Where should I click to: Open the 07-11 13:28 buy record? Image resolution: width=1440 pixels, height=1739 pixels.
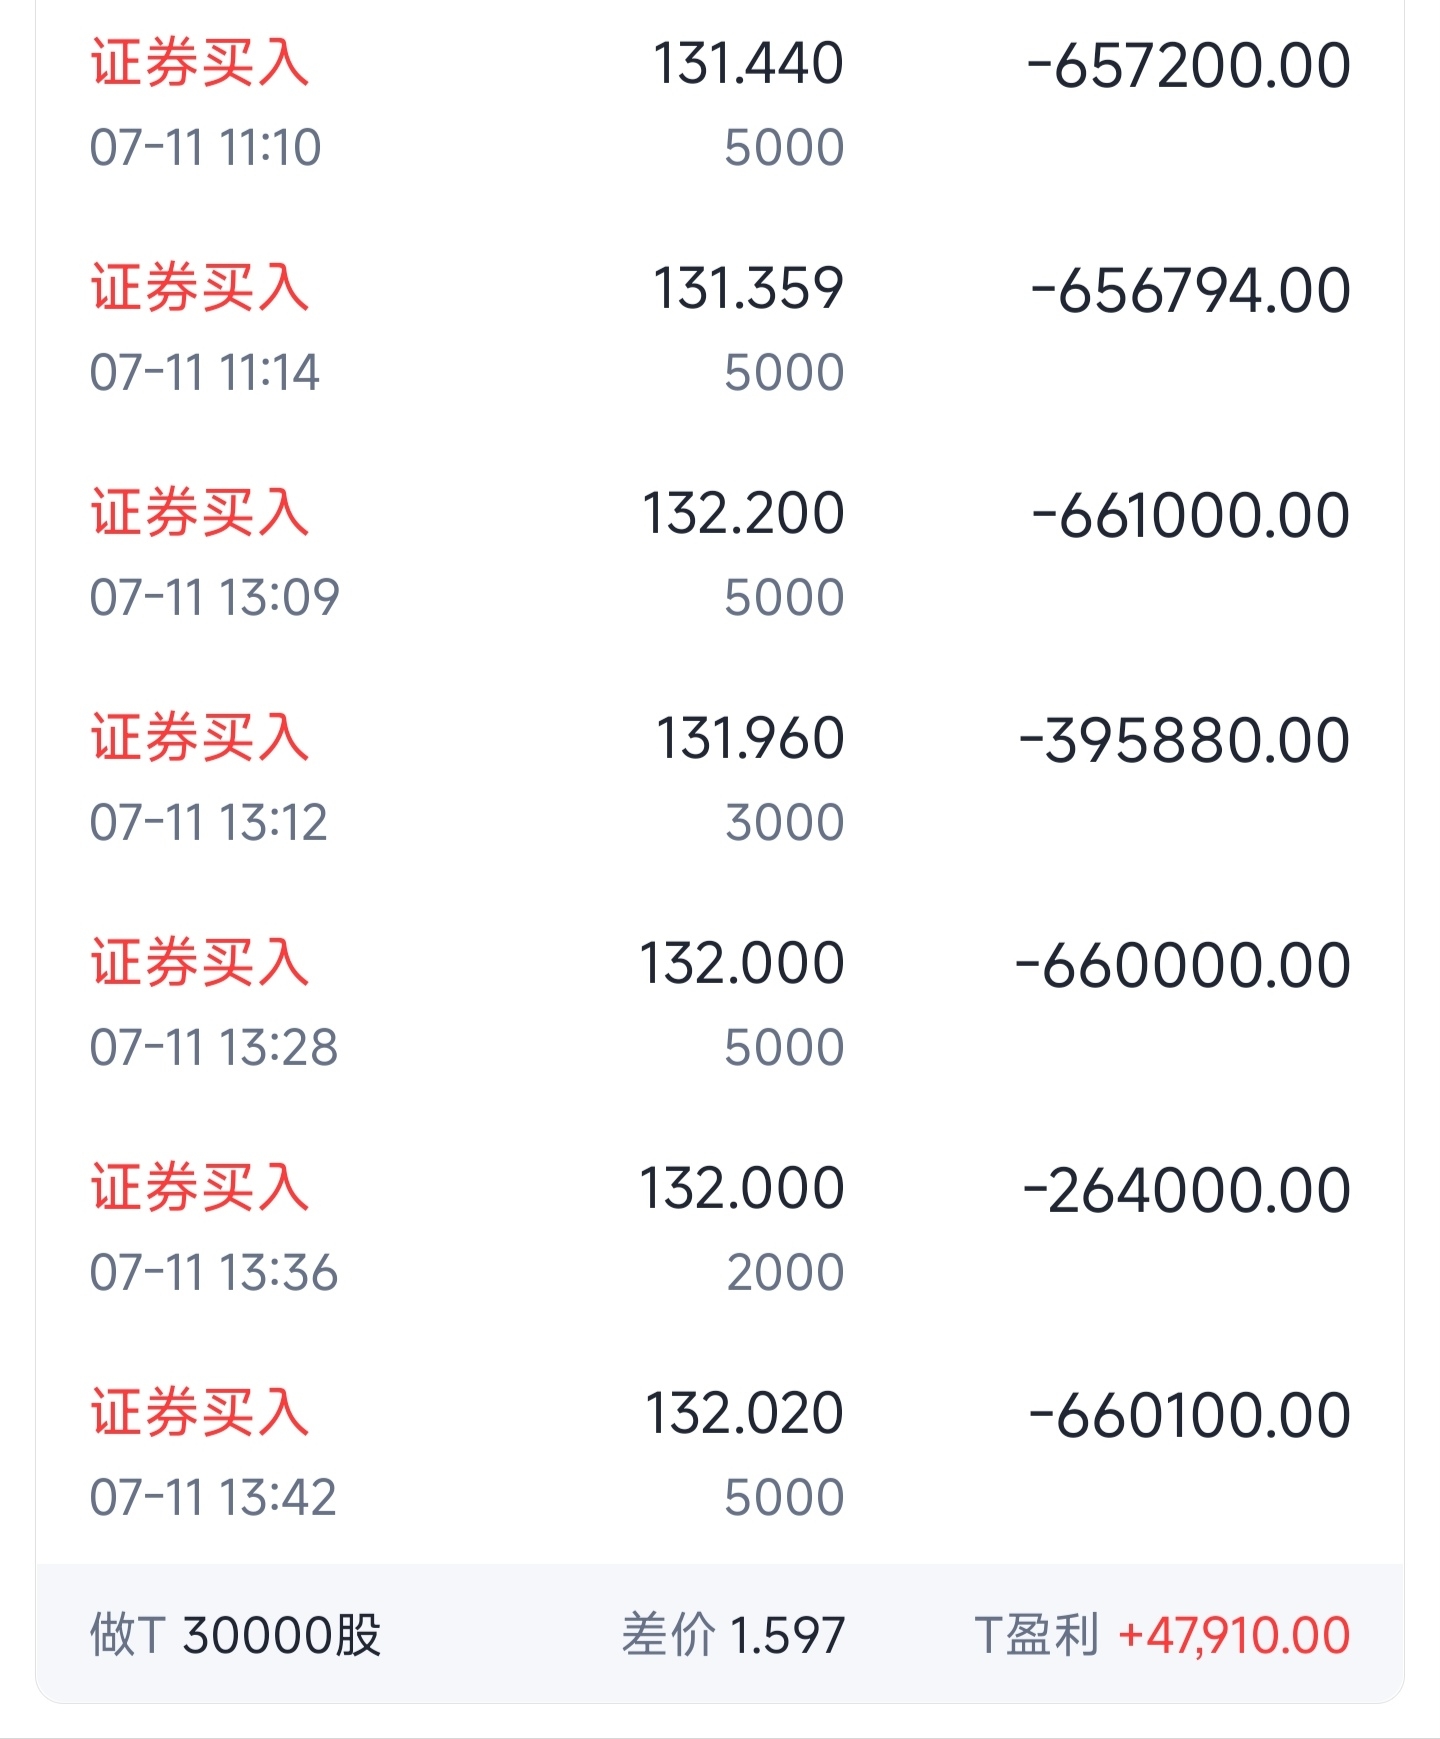click(720, 1005)
